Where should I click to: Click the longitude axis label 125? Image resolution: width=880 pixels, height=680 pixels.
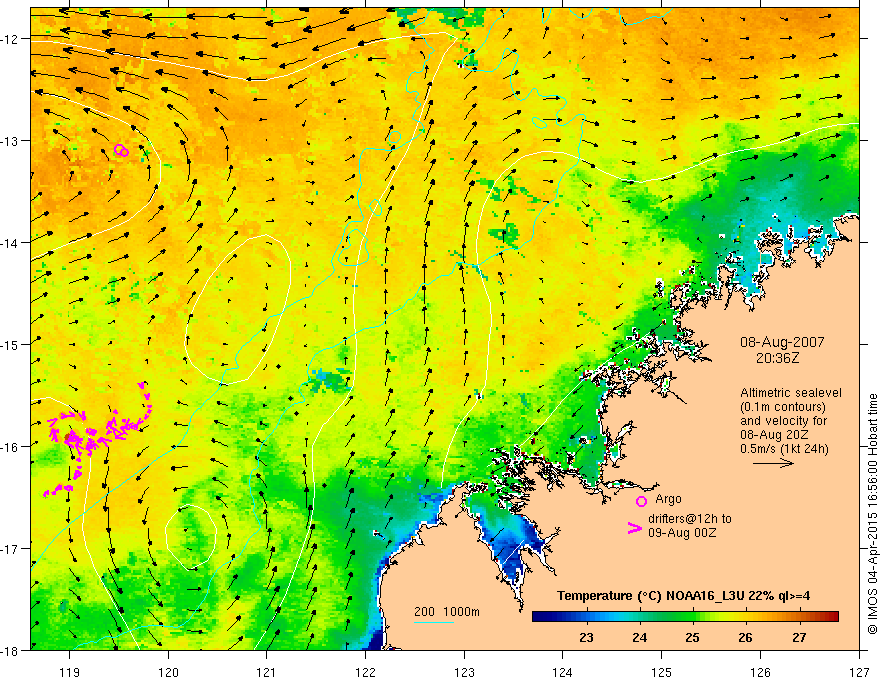[x=662, y=672]
